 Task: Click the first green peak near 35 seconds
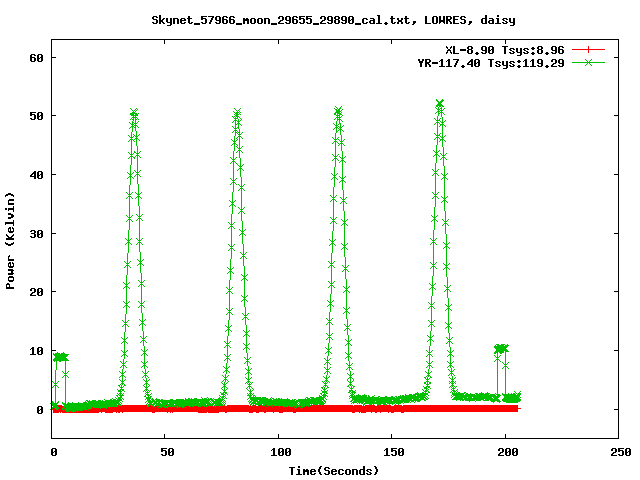(134, 113)
